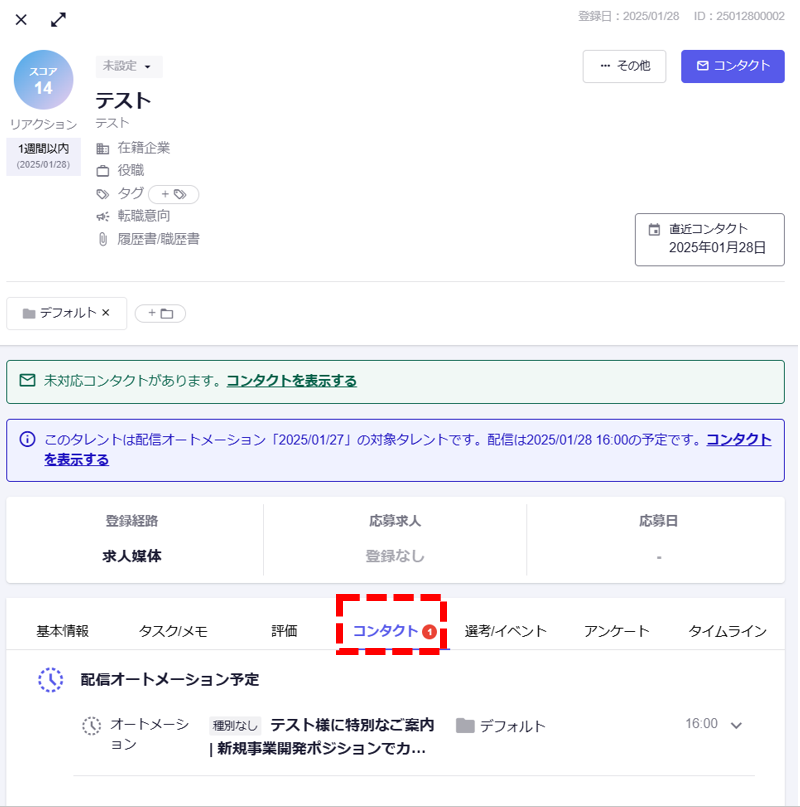Open the タスク/メモ tab
800x807 pixels.
(x=173, y=631)
